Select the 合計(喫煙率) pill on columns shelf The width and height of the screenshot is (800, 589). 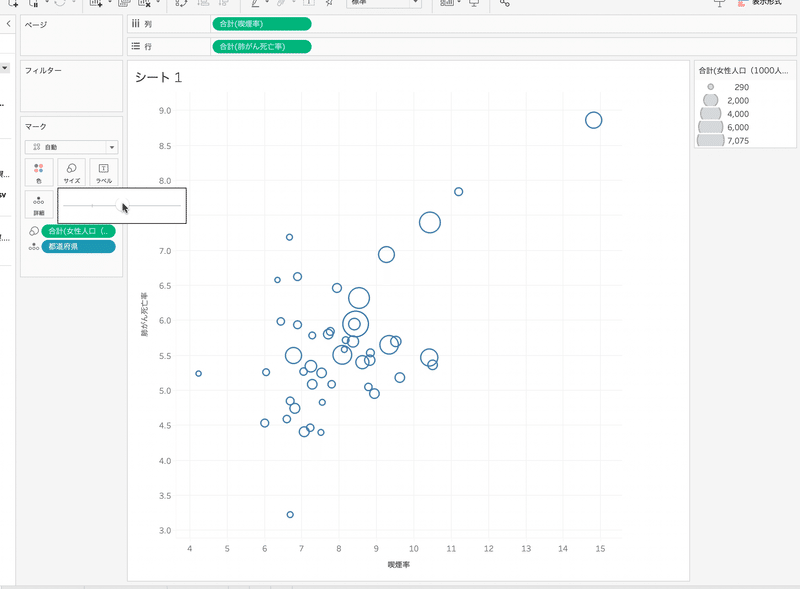[x=262, y=24]
